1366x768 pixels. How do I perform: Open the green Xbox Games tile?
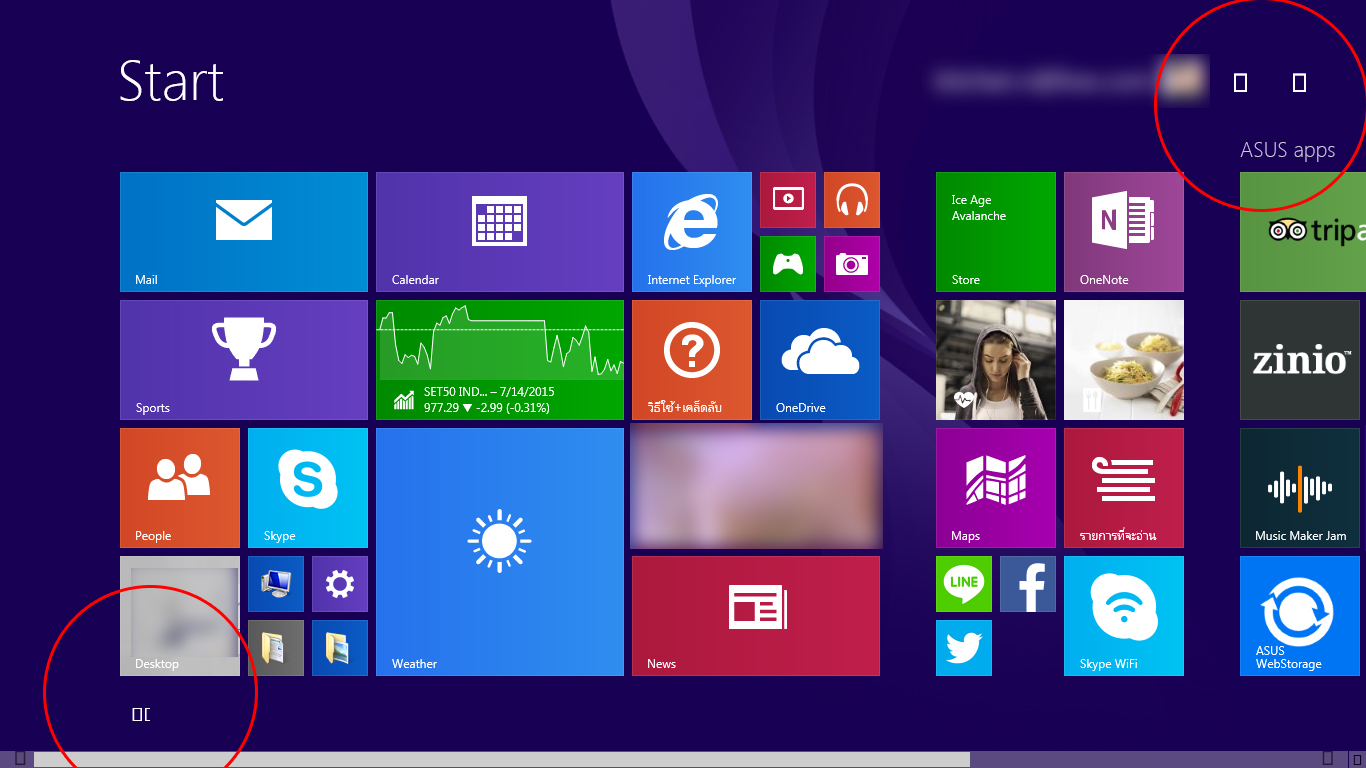click(788, 264)
